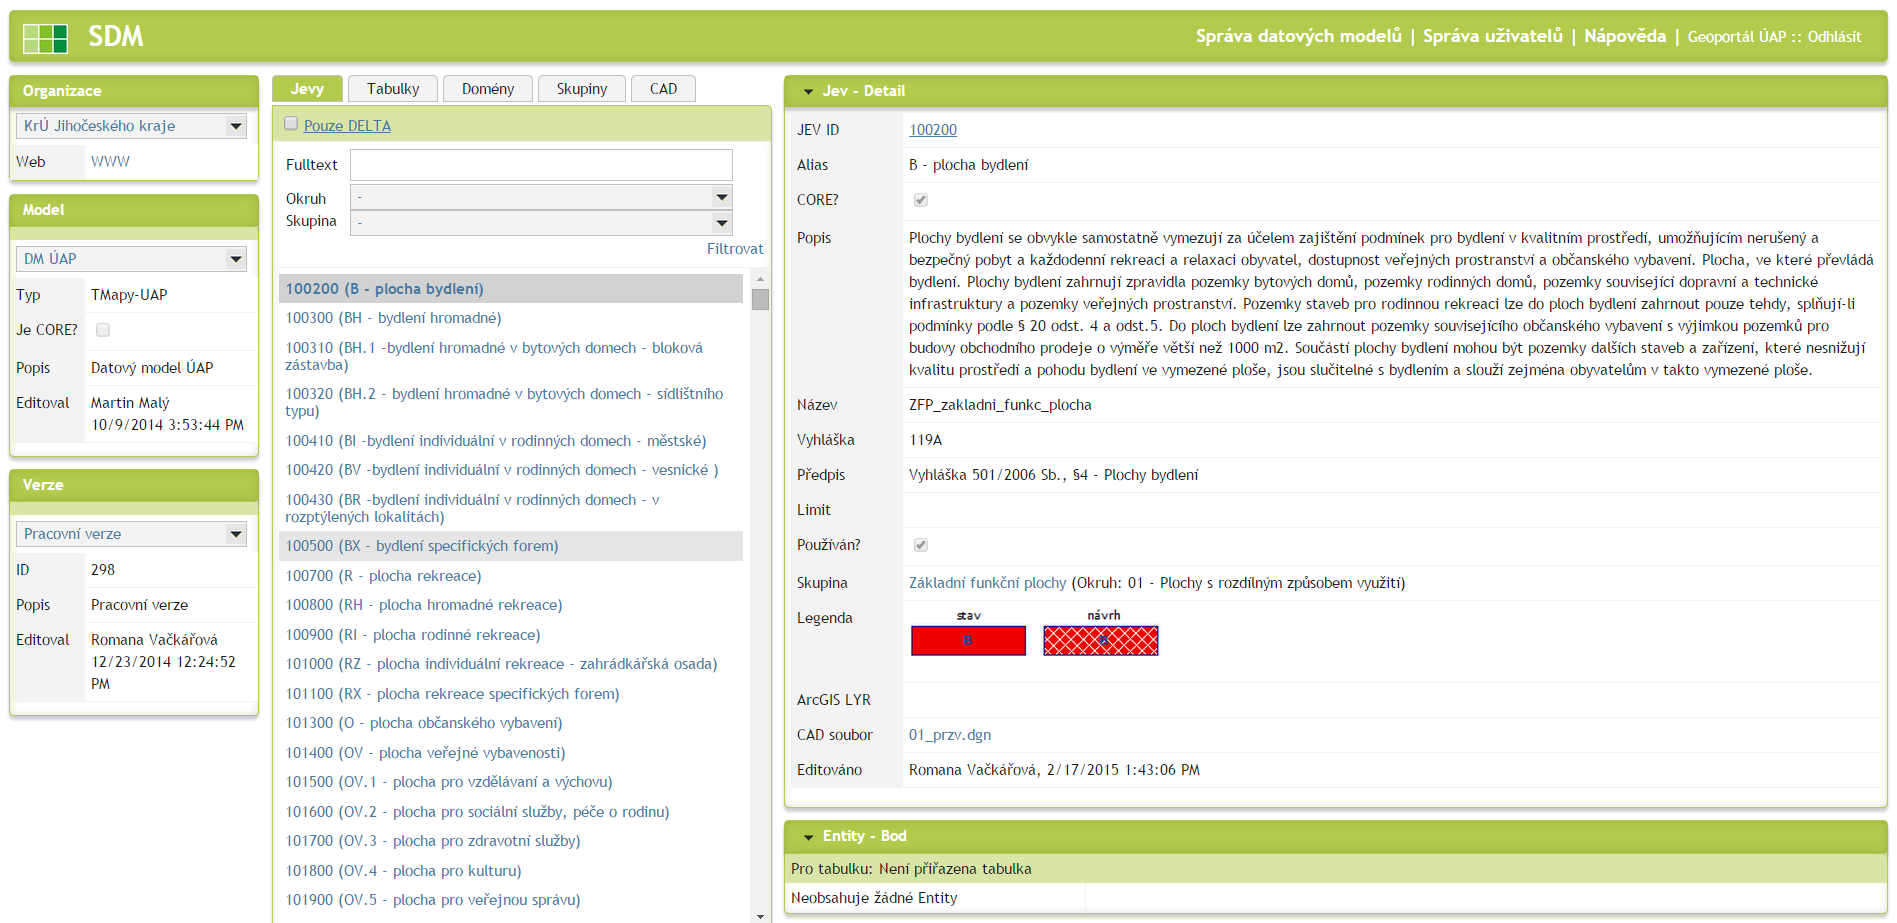The height and width of the screenshot is (923, 1897).
Task: Open Správa datových modelů menu
Action: coord(1298,36)
